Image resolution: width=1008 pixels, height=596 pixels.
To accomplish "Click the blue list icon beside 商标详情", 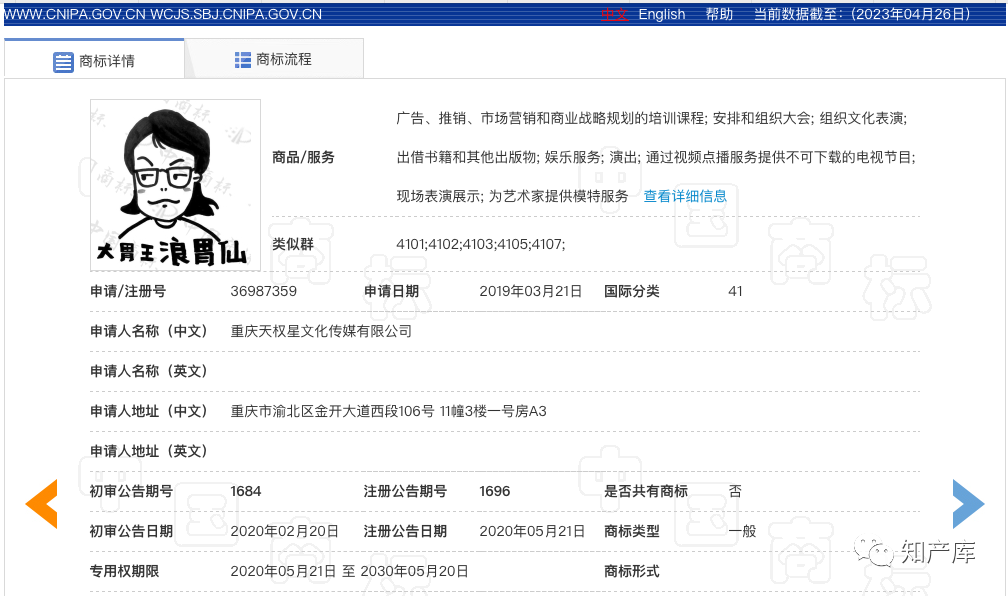I will 62,58.
